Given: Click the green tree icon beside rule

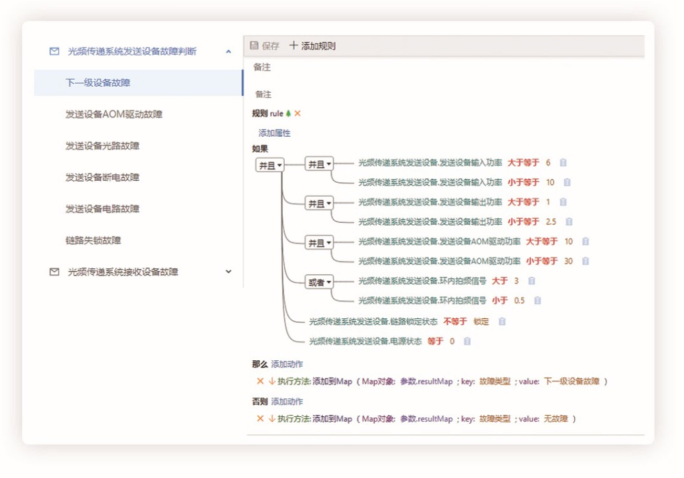Looking at the screenshot, I should click(289, 114).
